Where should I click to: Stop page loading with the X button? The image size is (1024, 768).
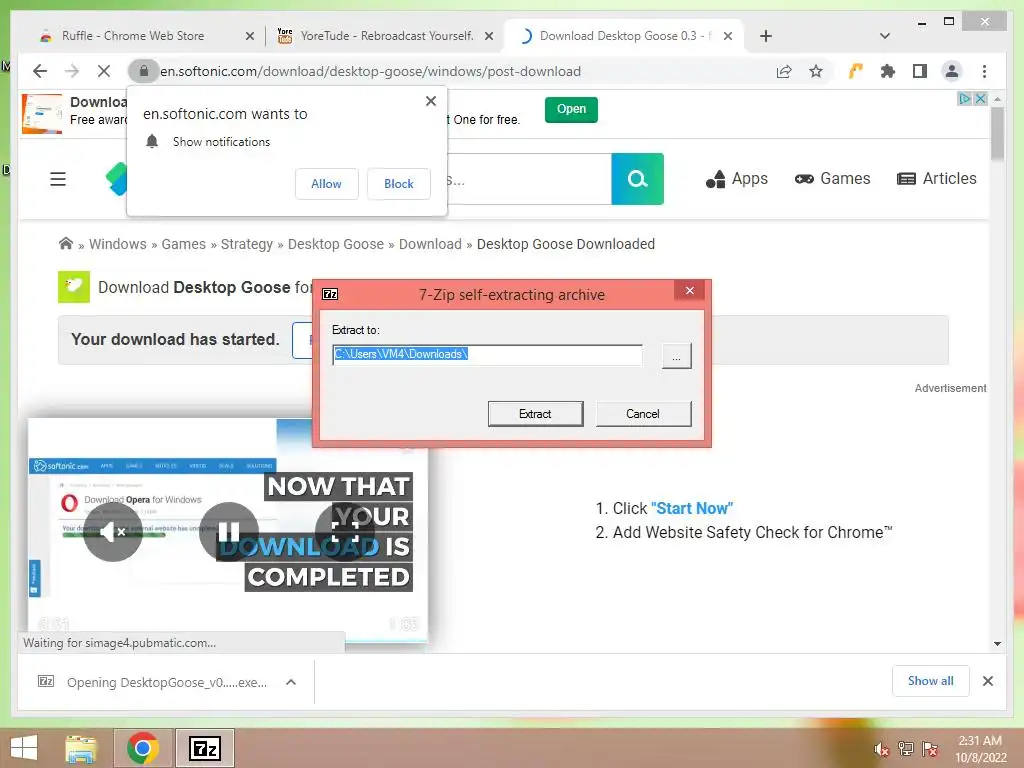(104, 71)
